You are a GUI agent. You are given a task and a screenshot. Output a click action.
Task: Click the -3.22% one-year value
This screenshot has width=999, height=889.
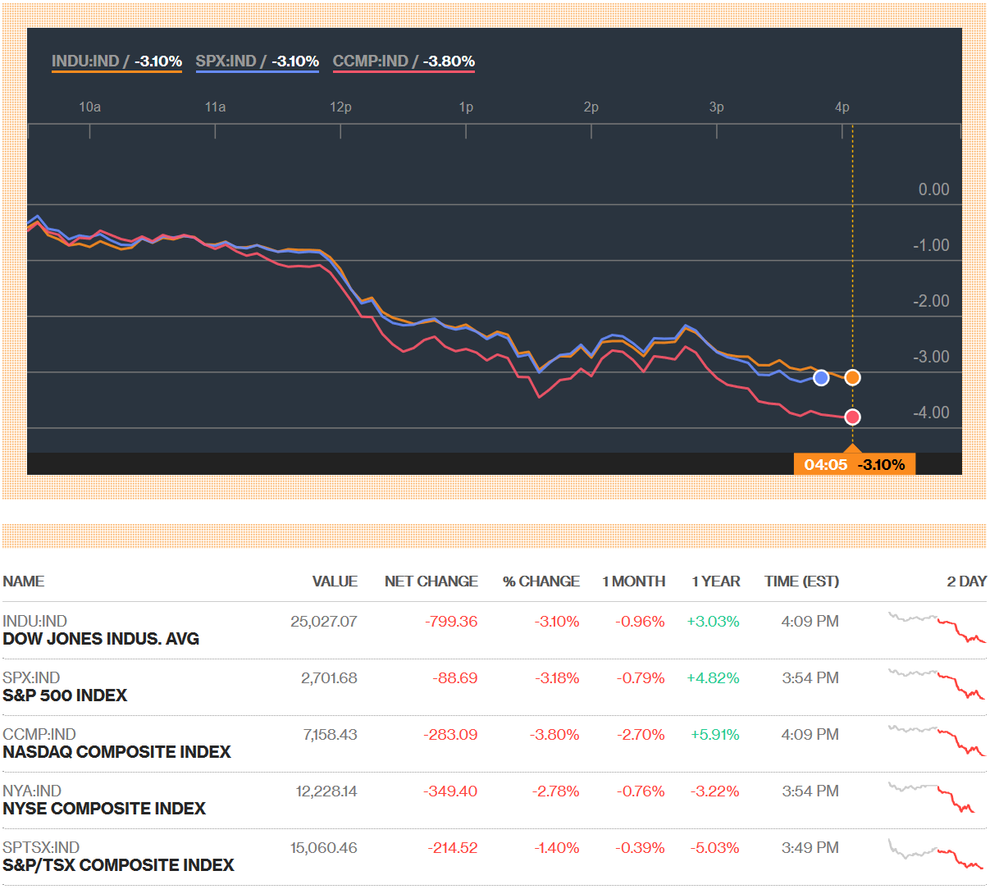pyautogui.click(x=715, y=791)
